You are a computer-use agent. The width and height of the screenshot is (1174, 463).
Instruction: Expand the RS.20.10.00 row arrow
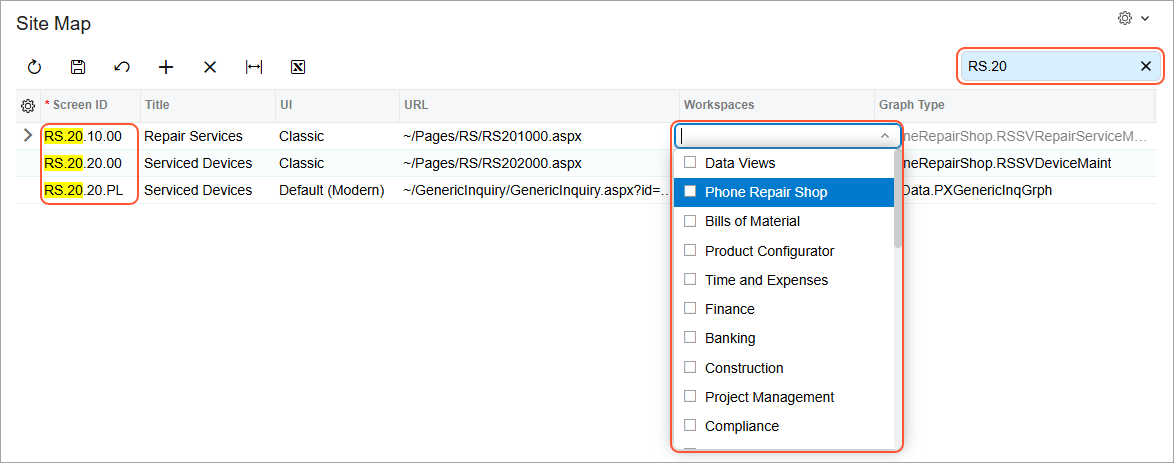(x=28, y=136)
